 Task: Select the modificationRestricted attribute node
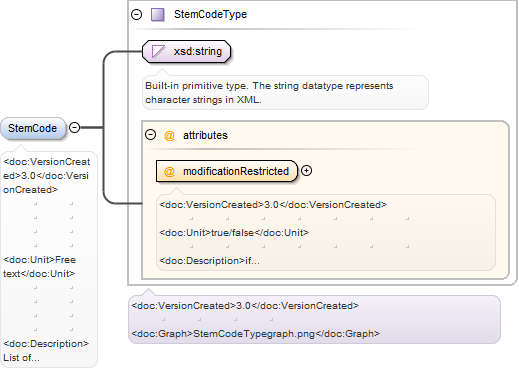227,171
